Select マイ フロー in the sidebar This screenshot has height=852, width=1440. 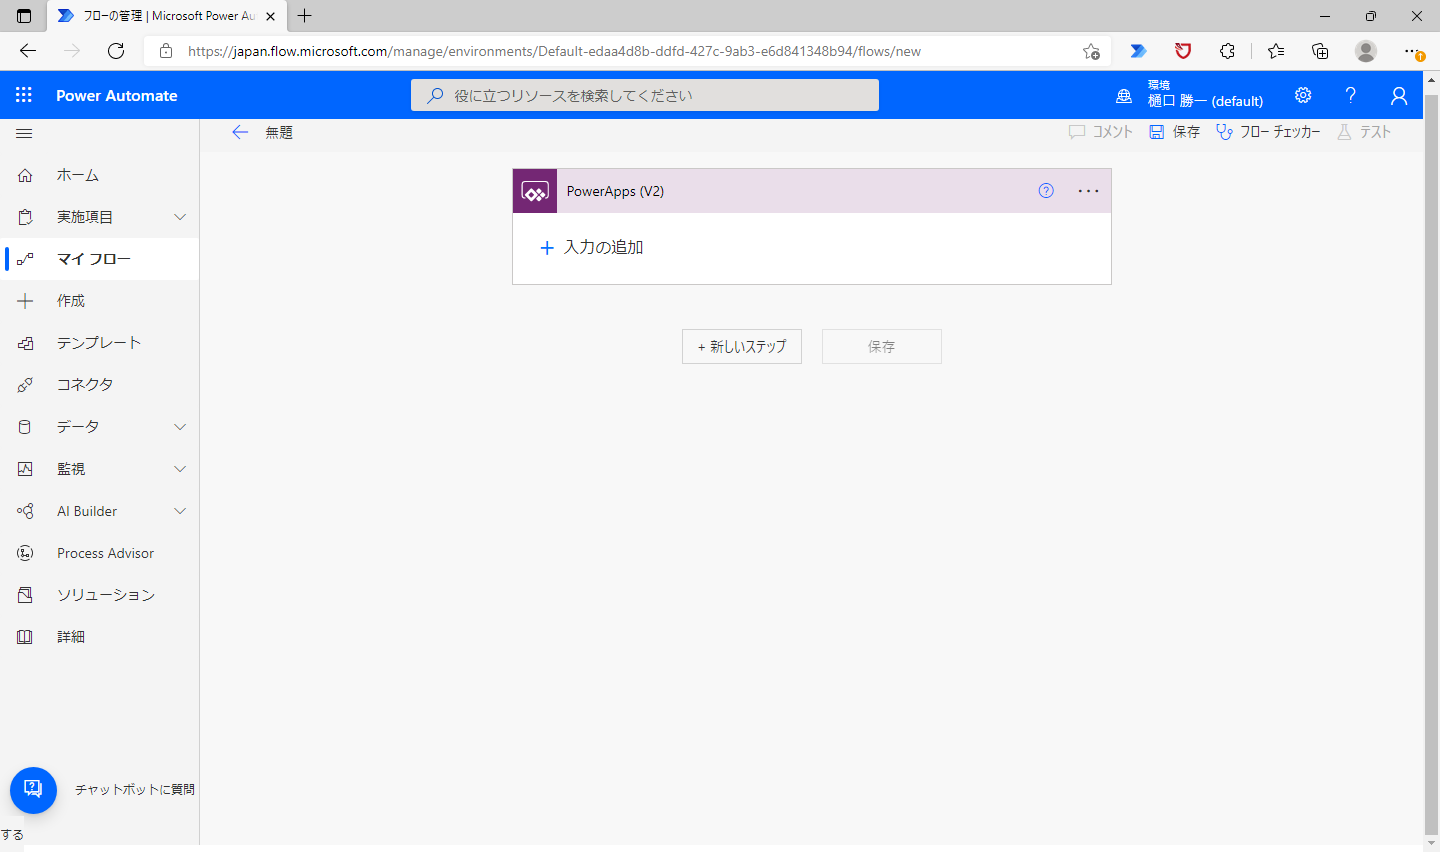(100, 259)
